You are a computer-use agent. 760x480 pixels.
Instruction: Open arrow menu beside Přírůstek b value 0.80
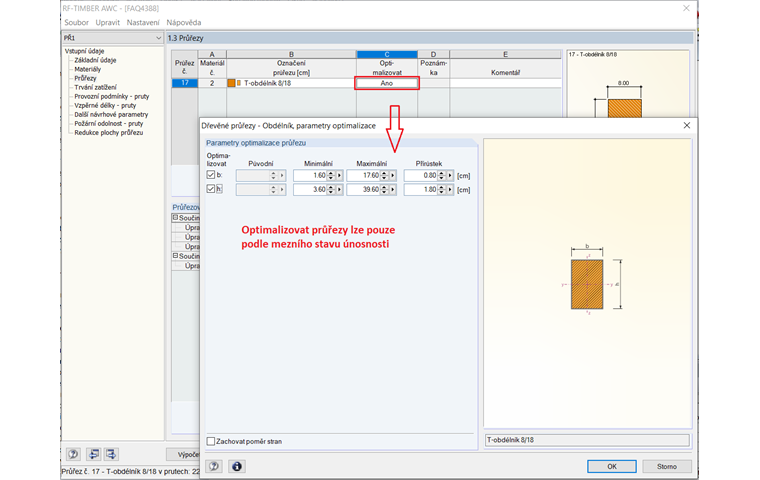coord(450,176)
